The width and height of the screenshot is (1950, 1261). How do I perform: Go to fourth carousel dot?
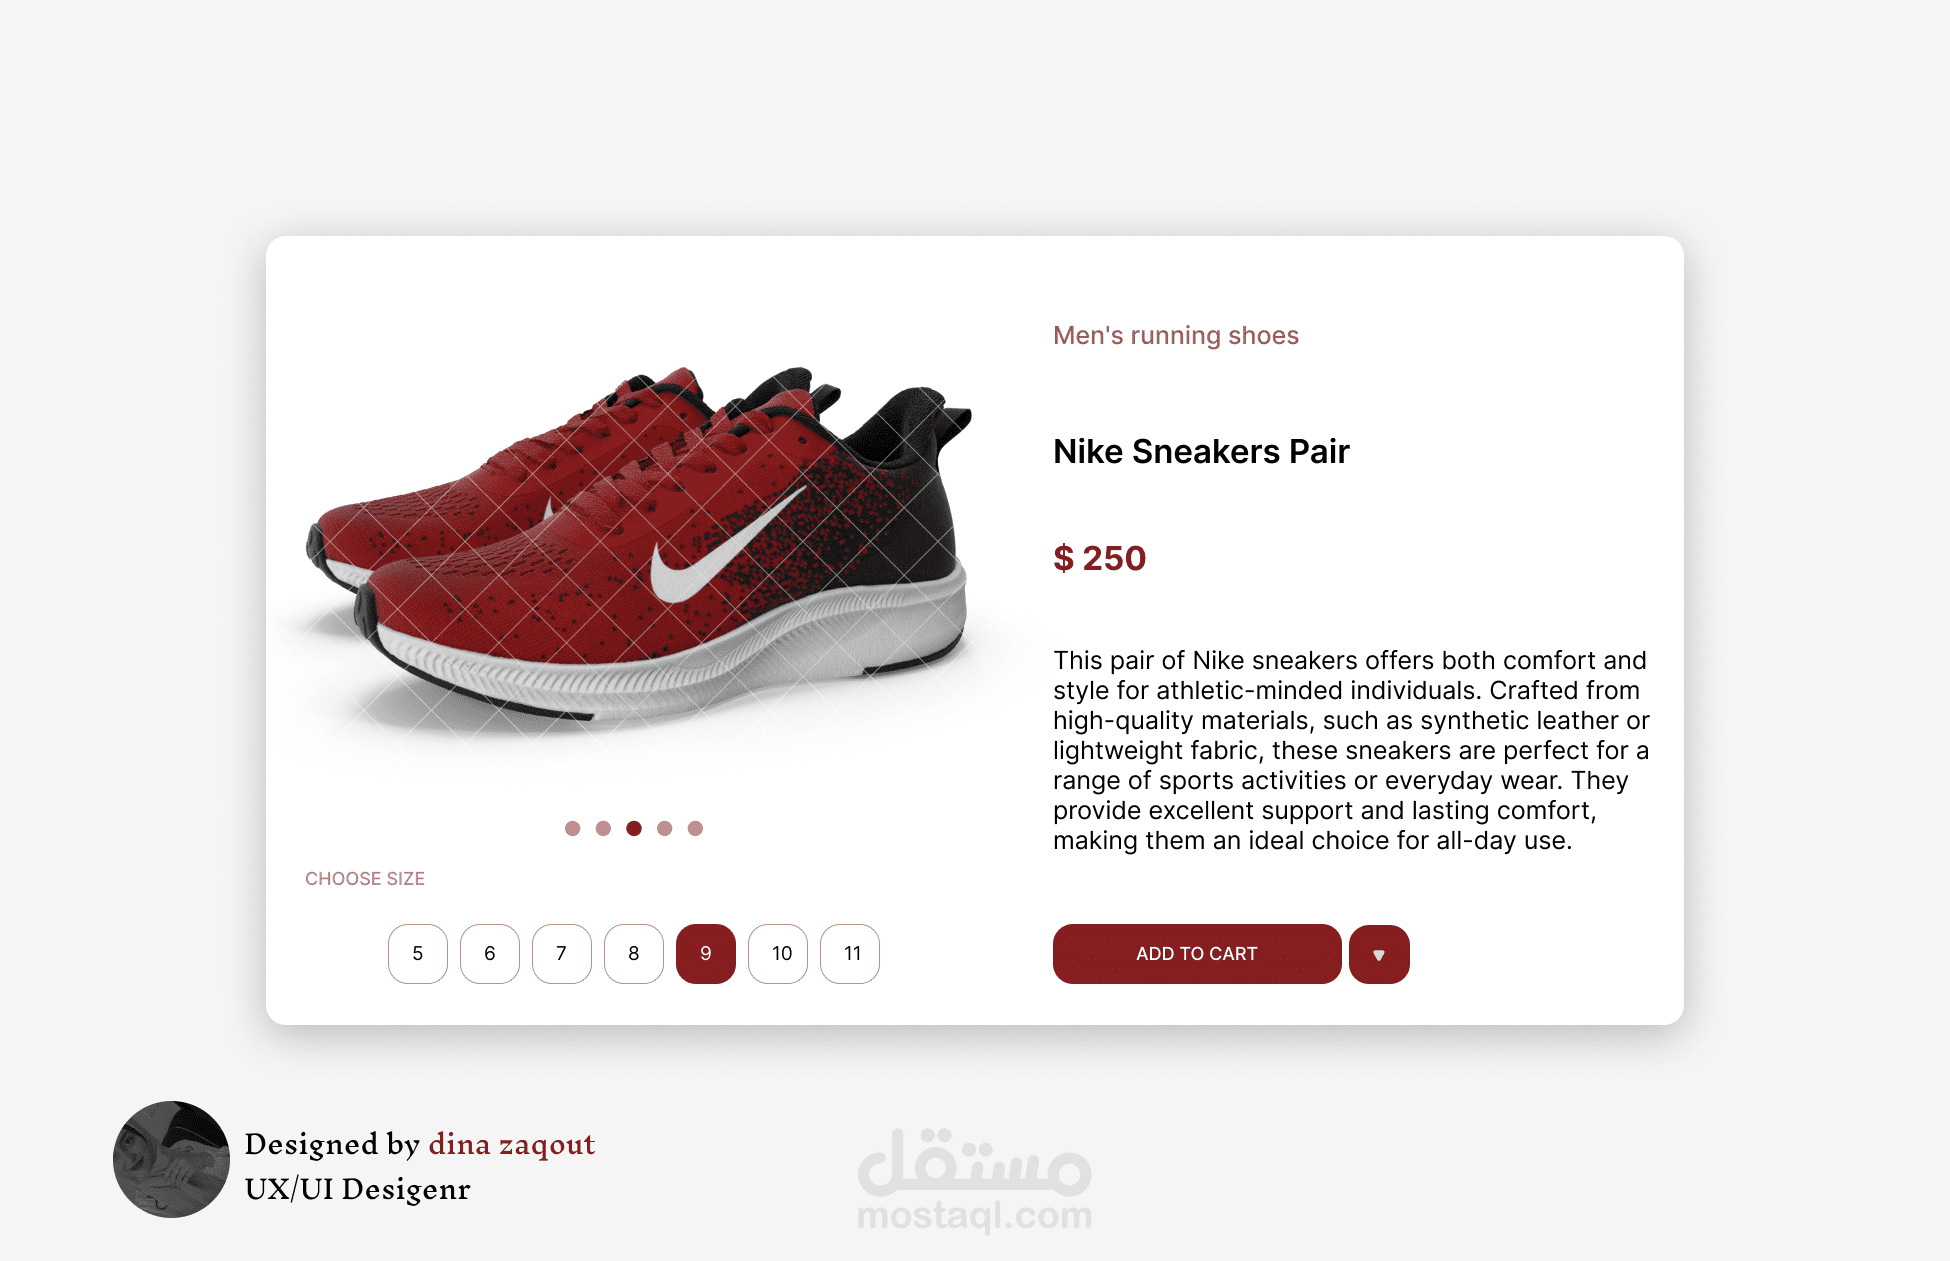(x=665, y=828)
